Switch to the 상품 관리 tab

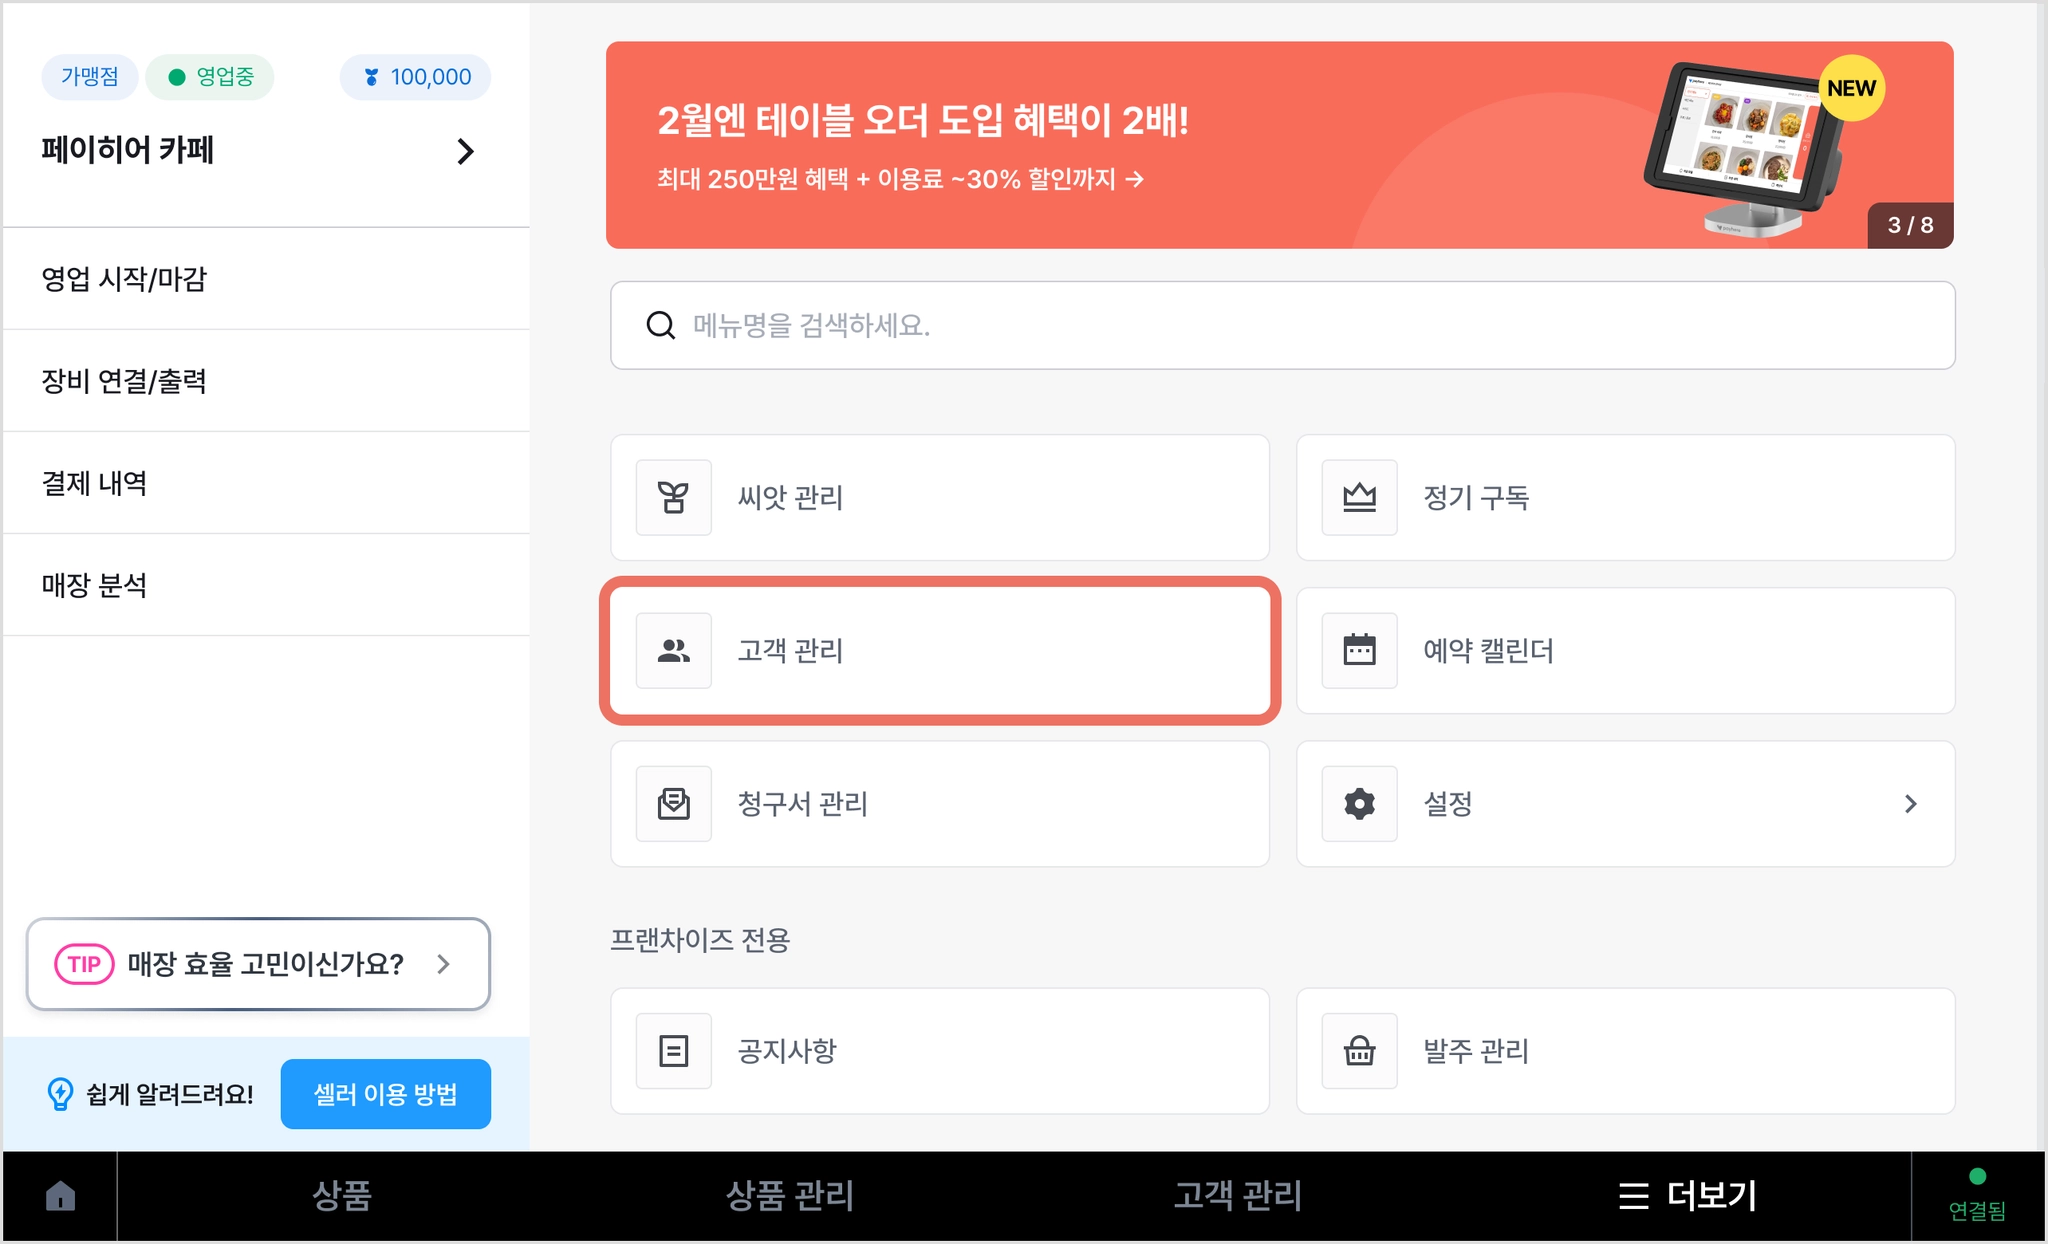789,1196
